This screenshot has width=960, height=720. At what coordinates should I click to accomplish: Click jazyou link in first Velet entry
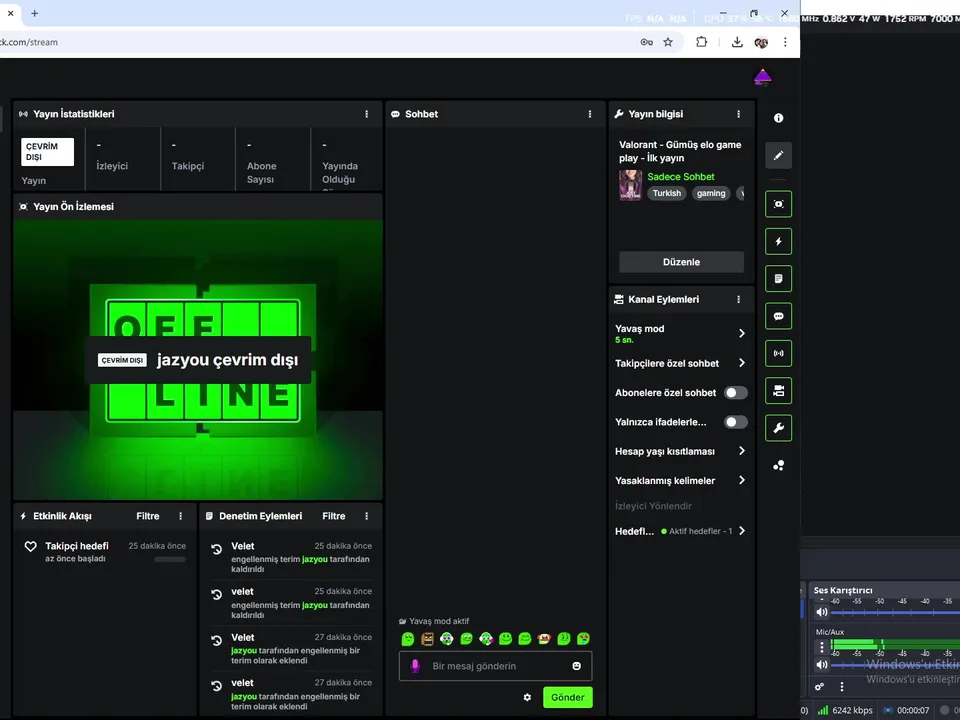tap(315, 559)
